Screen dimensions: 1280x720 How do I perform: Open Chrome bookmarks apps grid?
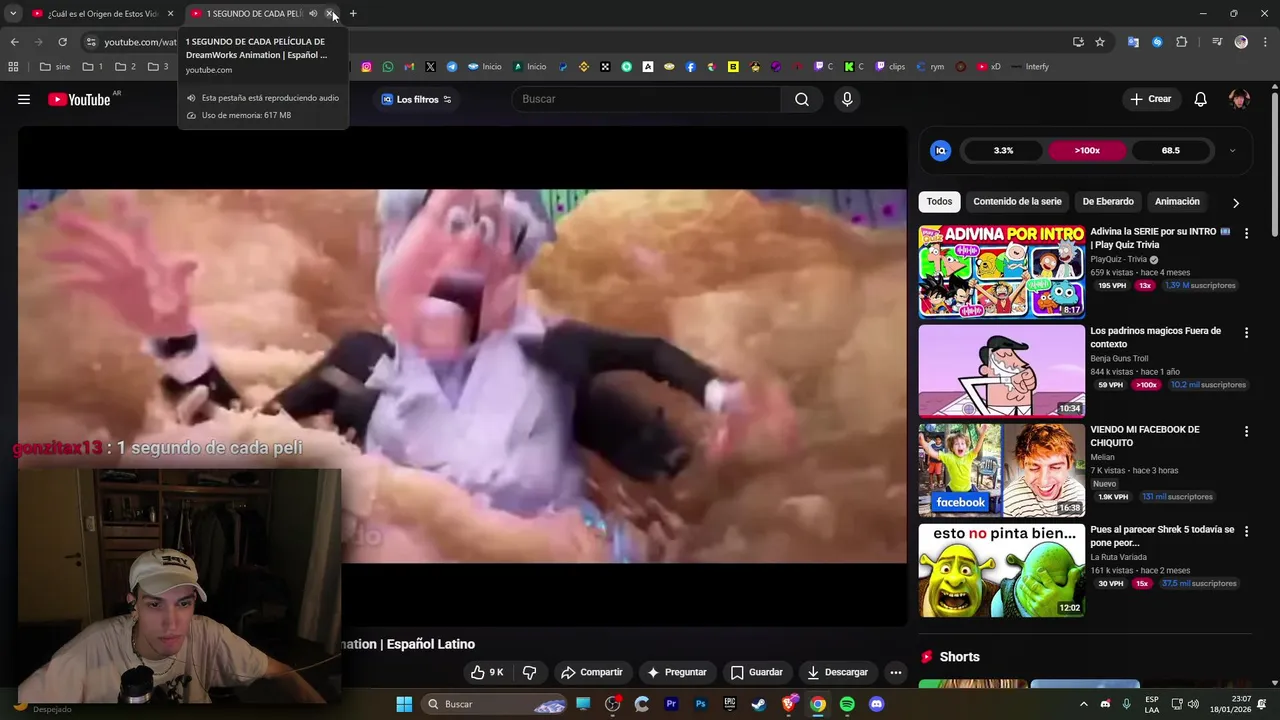coord(13,67)
